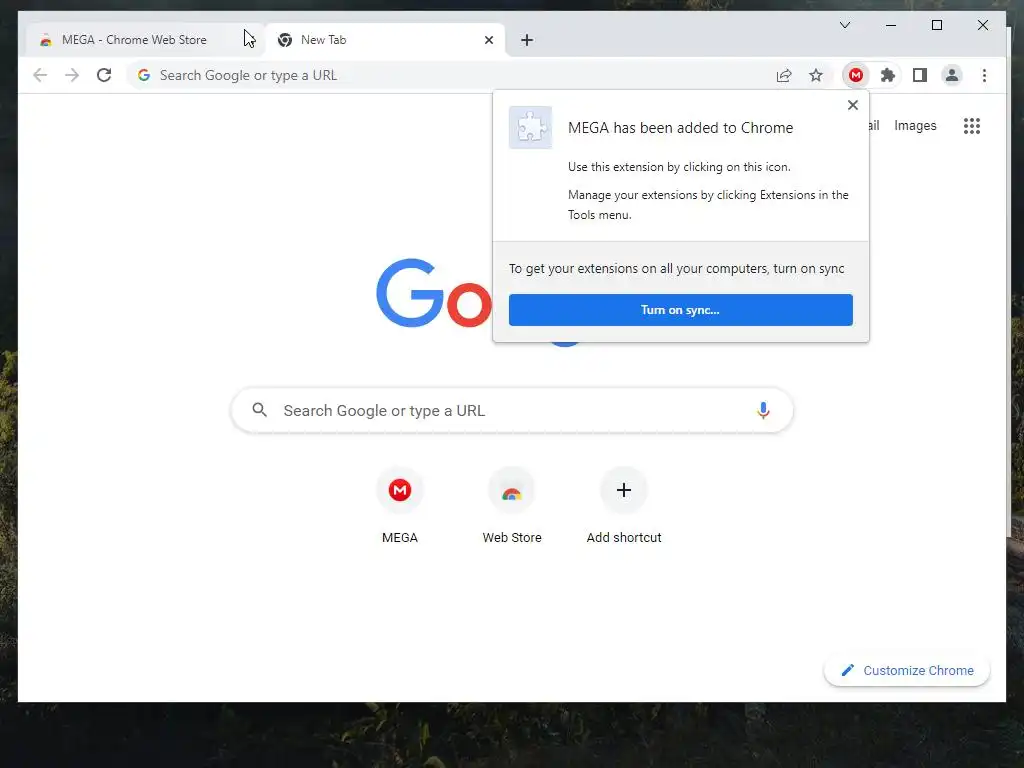Screen dimensions: 1024x768
Task: Click the Turn on sync button
Action: point(680,310)
